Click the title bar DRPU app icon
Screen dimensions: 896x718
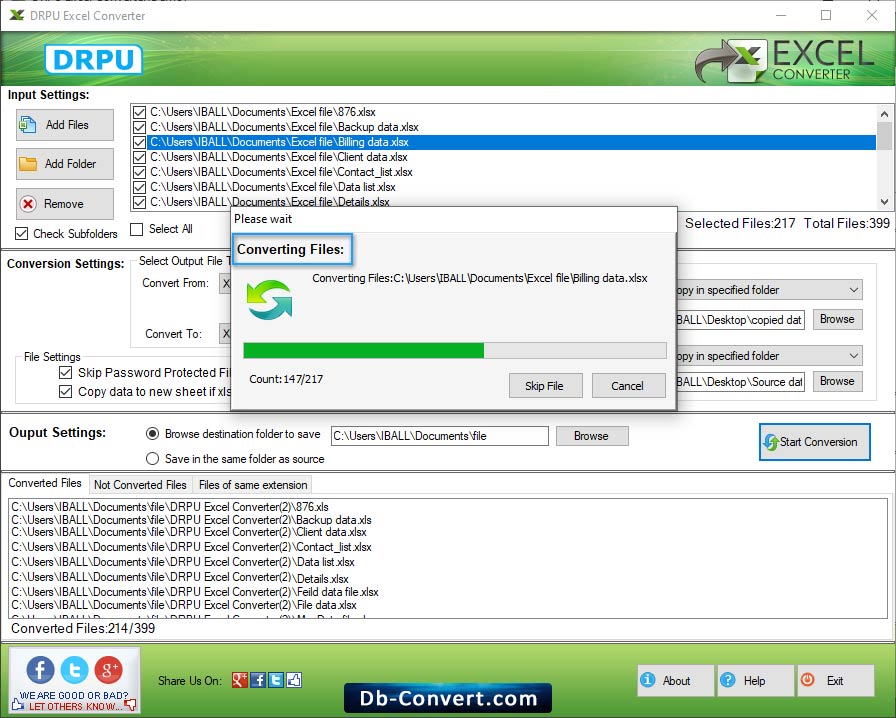17,15
